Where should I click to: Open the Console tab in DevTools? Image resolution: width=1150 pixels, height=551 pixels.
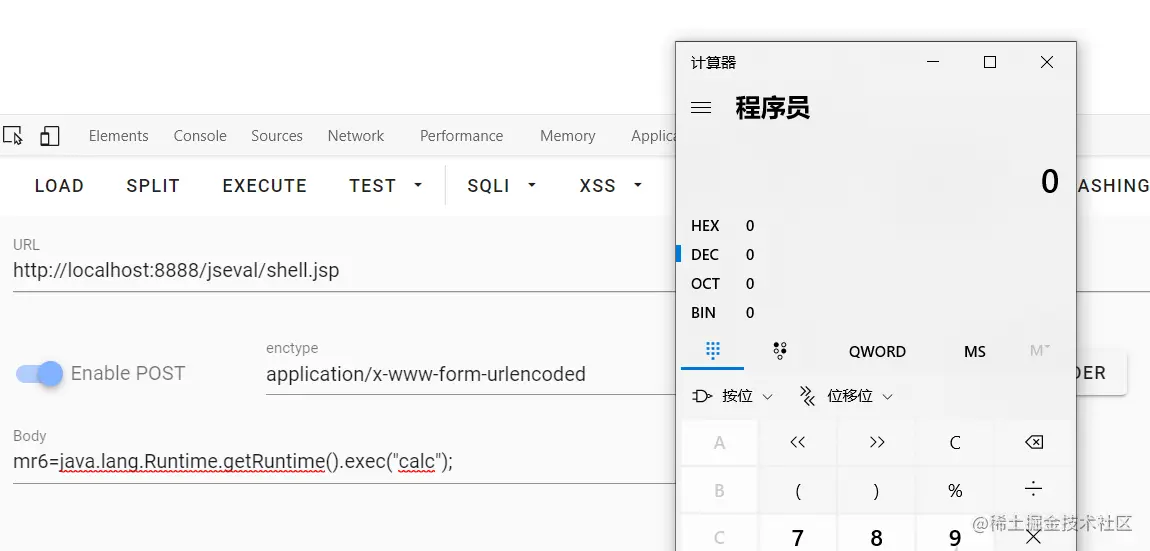[200, 136]
